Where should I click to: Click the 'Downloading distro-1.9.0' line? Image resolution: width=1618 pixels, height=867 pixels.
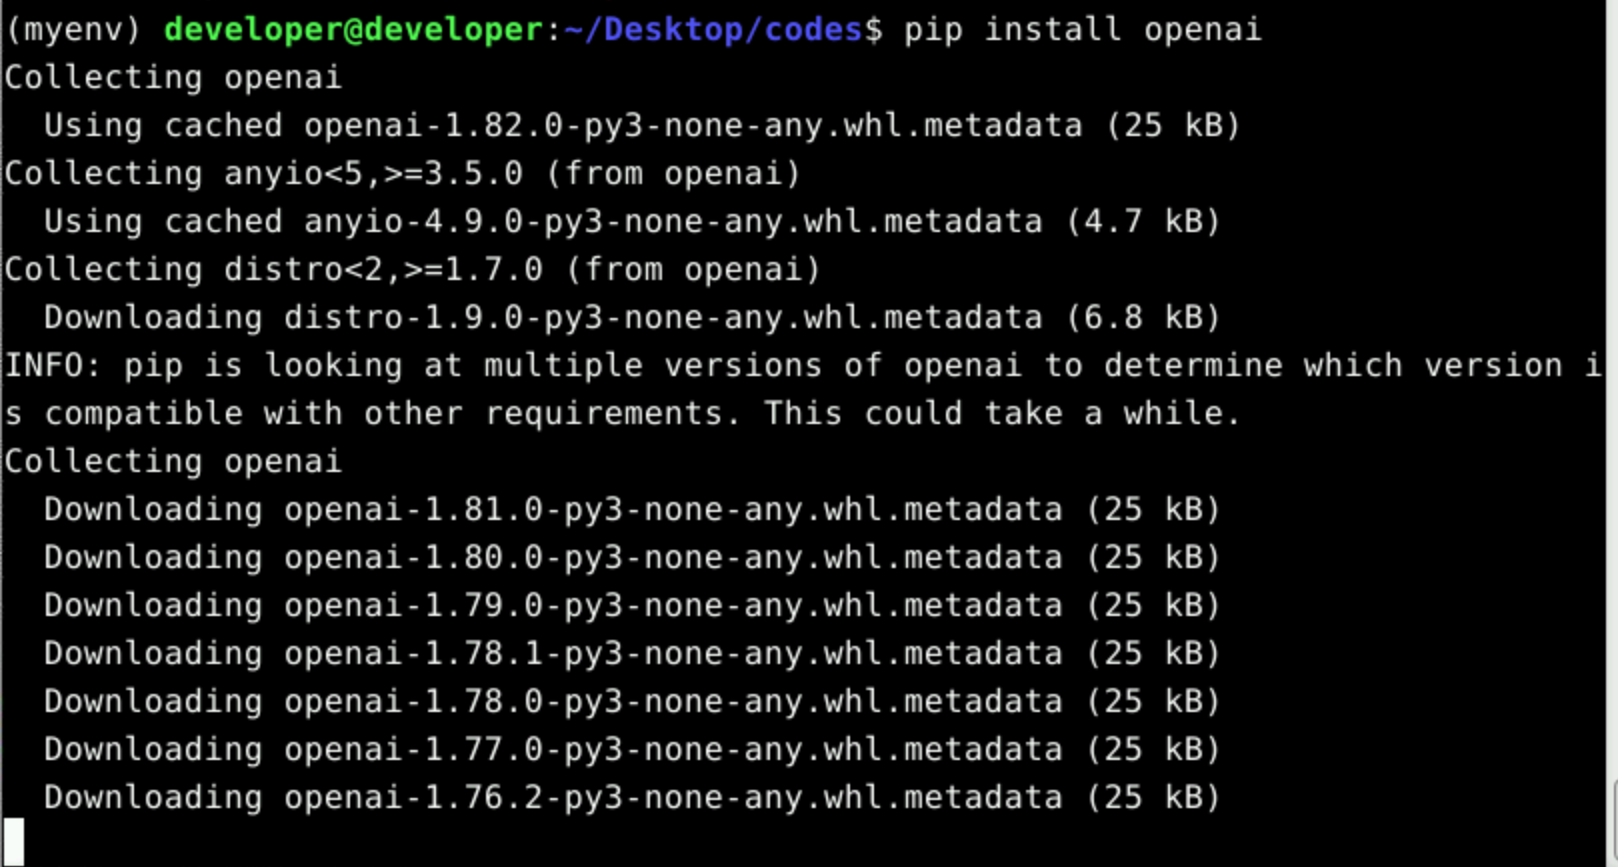click(x=631, y=318)
